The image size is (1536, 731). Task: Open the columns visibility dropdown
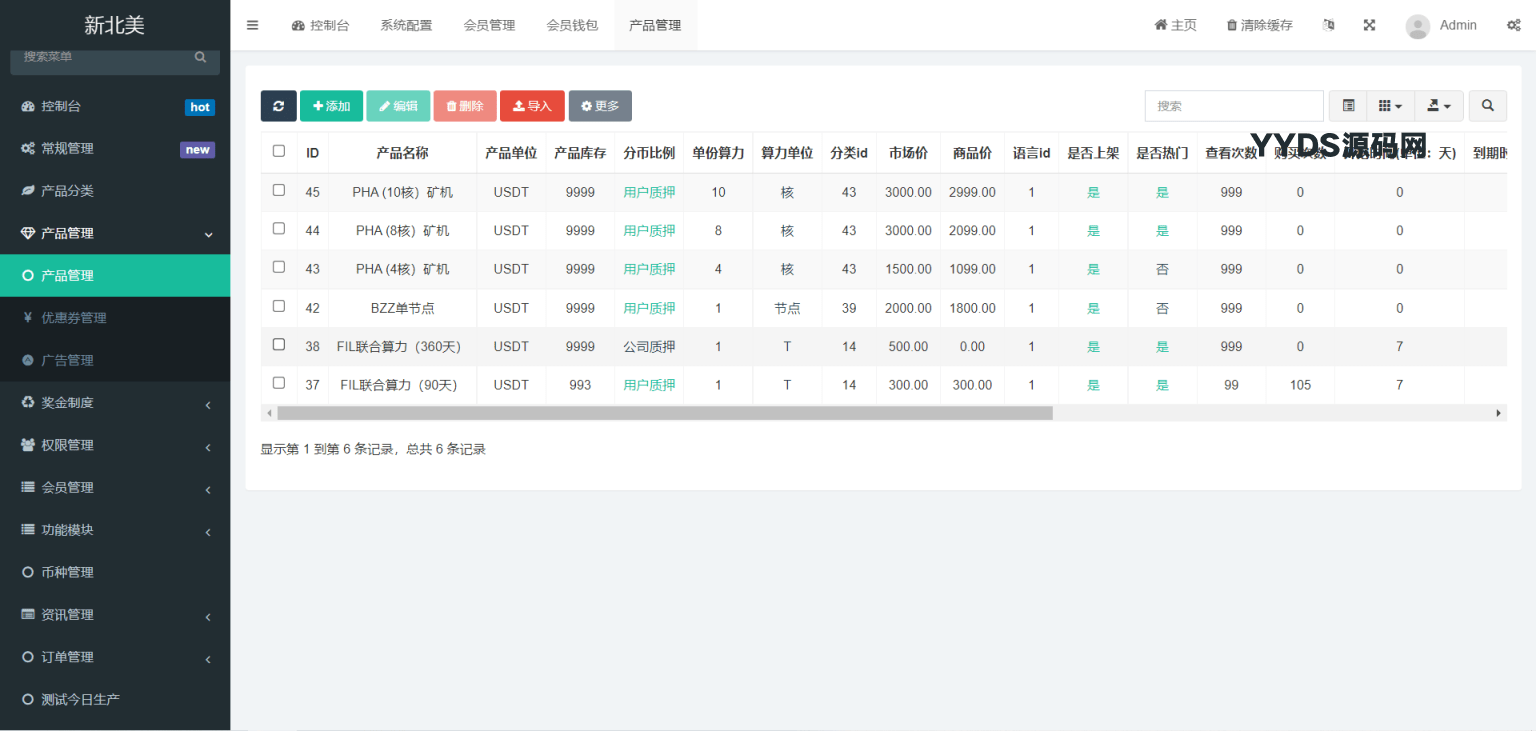click(x=1390, y=106)
